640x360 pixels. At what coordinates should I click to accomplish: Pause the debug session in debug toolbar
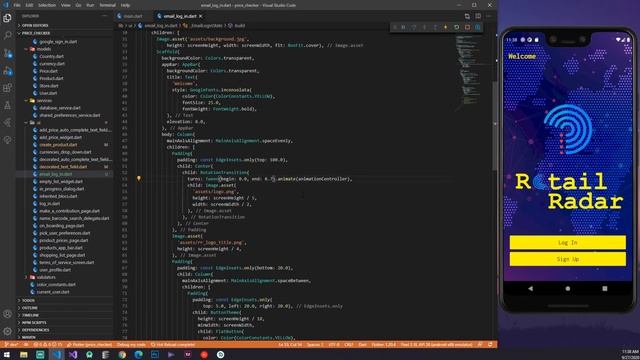coord(403,27)
